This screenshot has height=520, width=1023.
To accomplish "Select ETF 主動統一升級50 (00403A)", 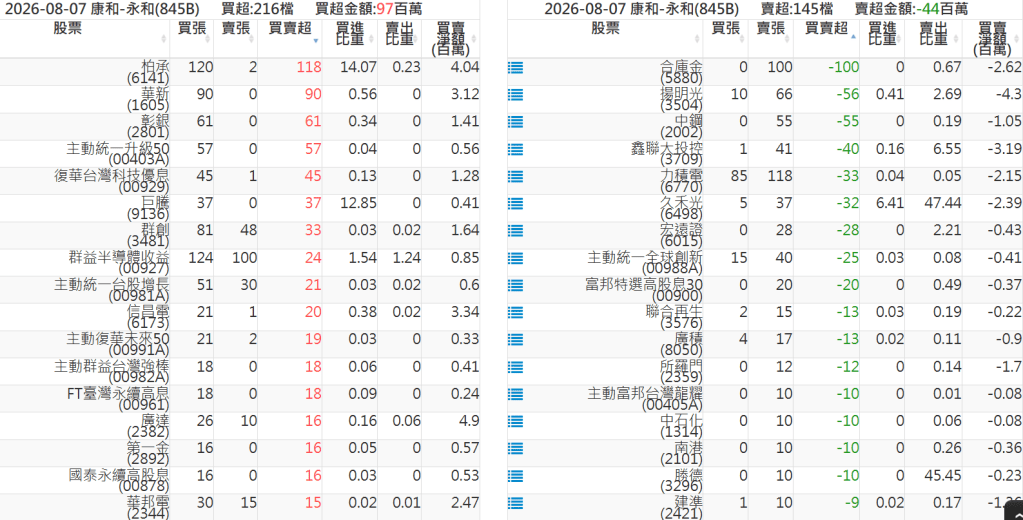I will (118, 154).
